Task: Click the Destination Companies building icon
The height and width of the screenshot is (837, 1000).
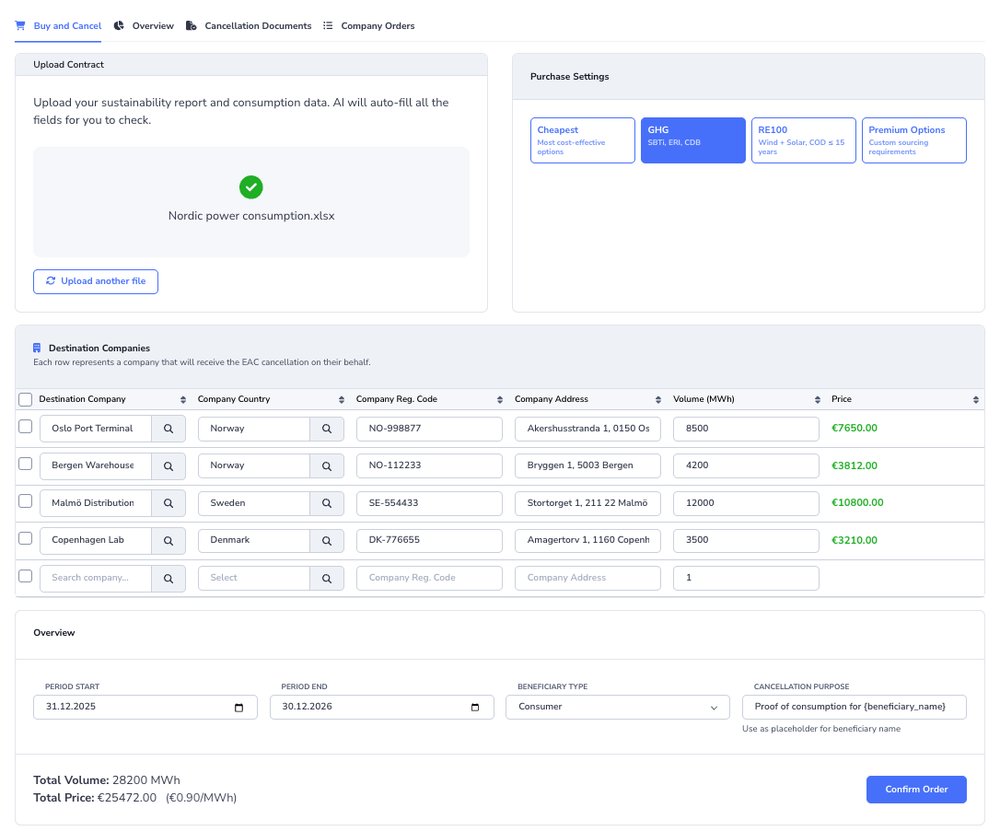Action: [x=37, y=348]
